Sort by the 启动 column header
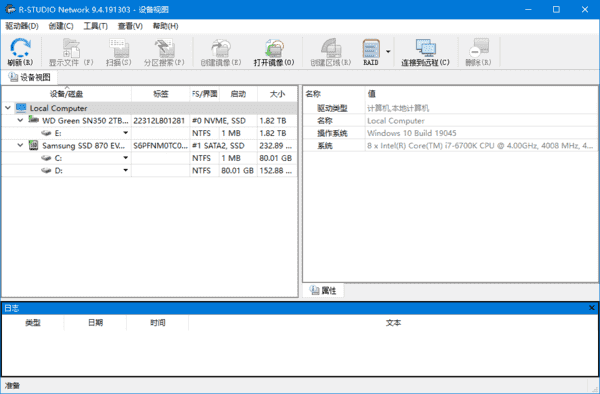This screenshot has width=600, height=394. (x=238, y=94)
